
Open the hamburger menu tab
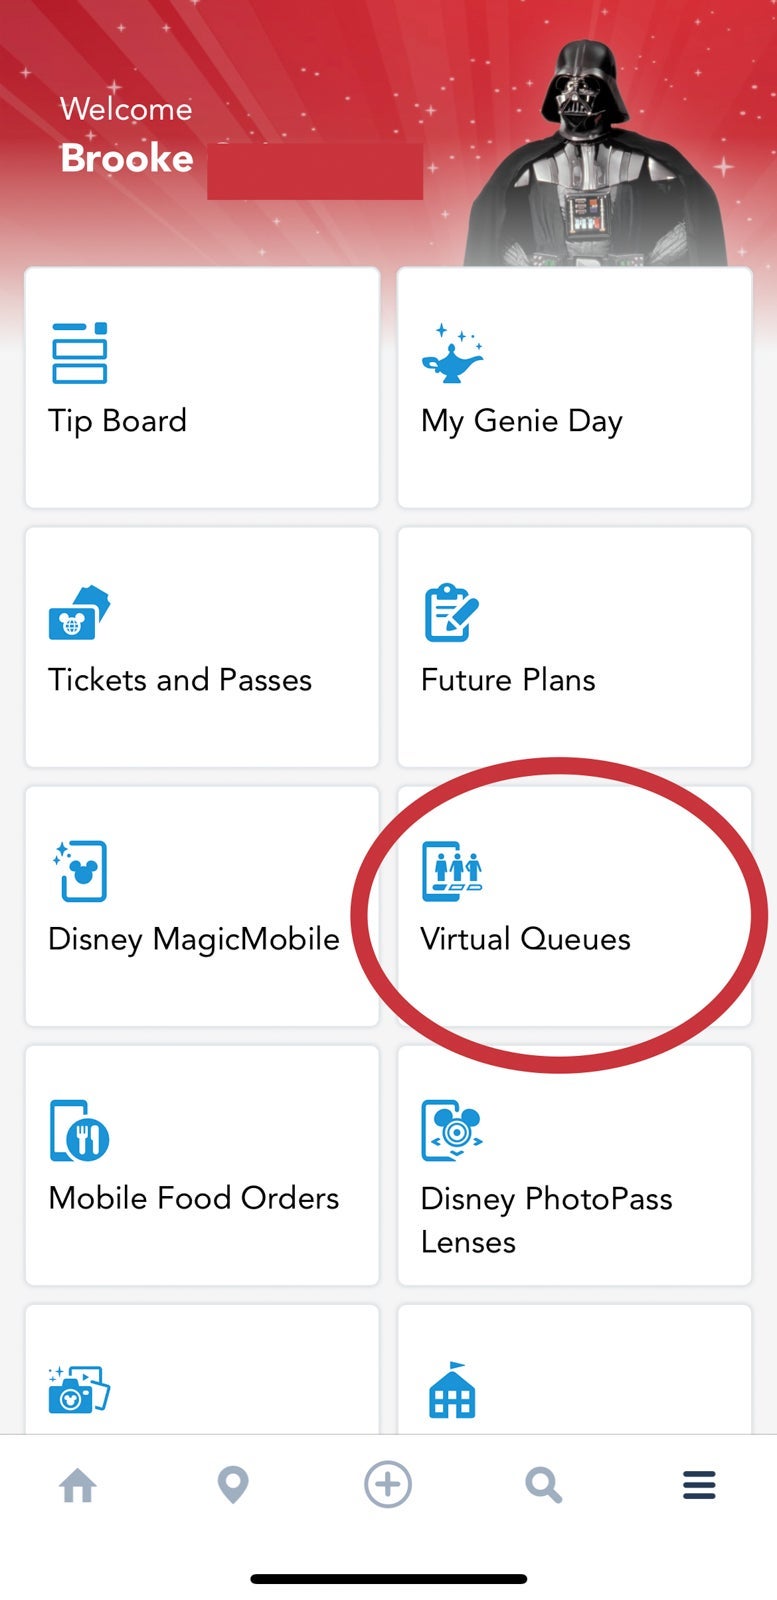pyautogui.click(x=699, y=1485)
